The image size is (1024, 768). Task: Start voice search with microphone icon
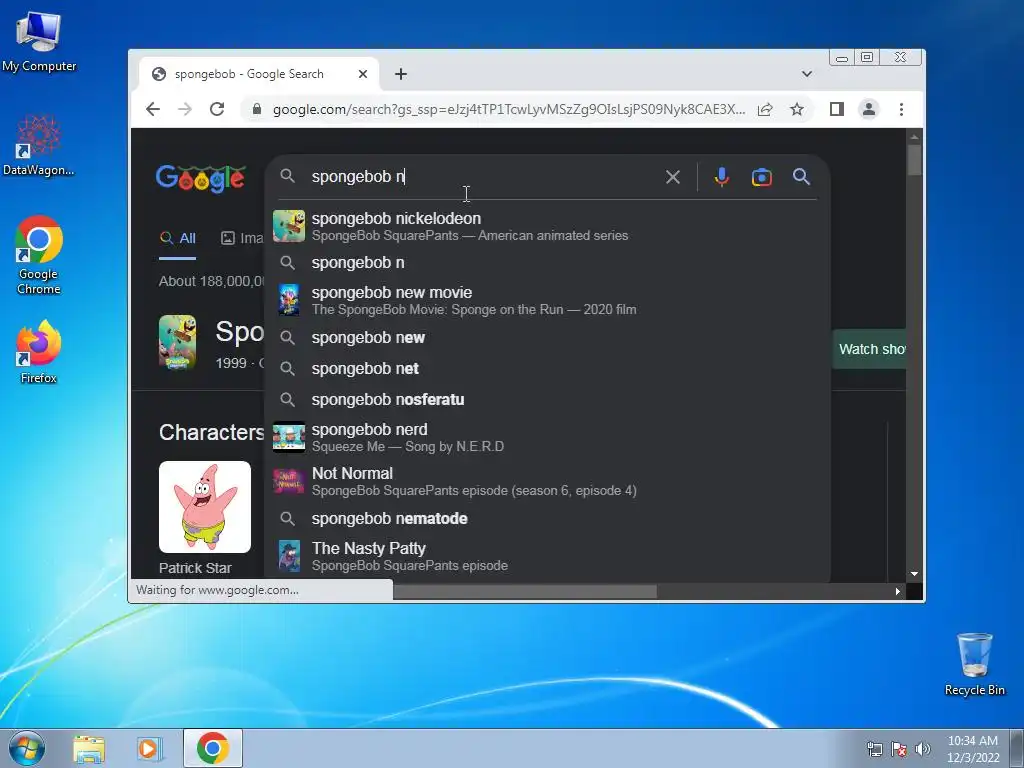tap(722, 177)
